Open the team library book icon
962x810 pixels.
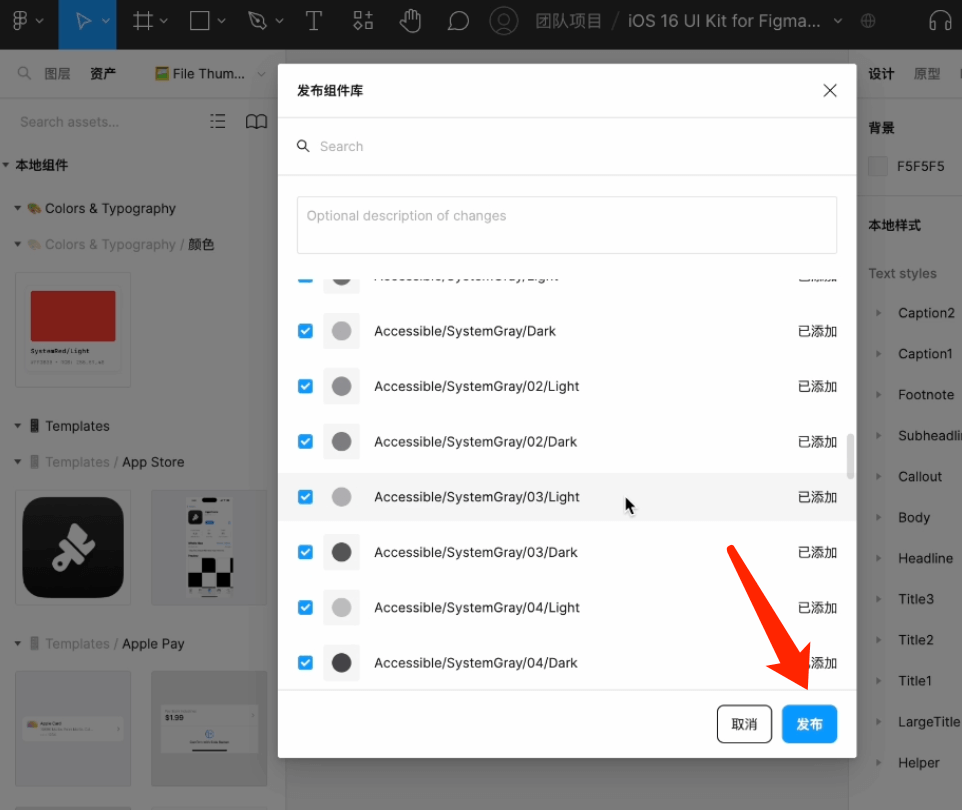[x=256, y=122]
